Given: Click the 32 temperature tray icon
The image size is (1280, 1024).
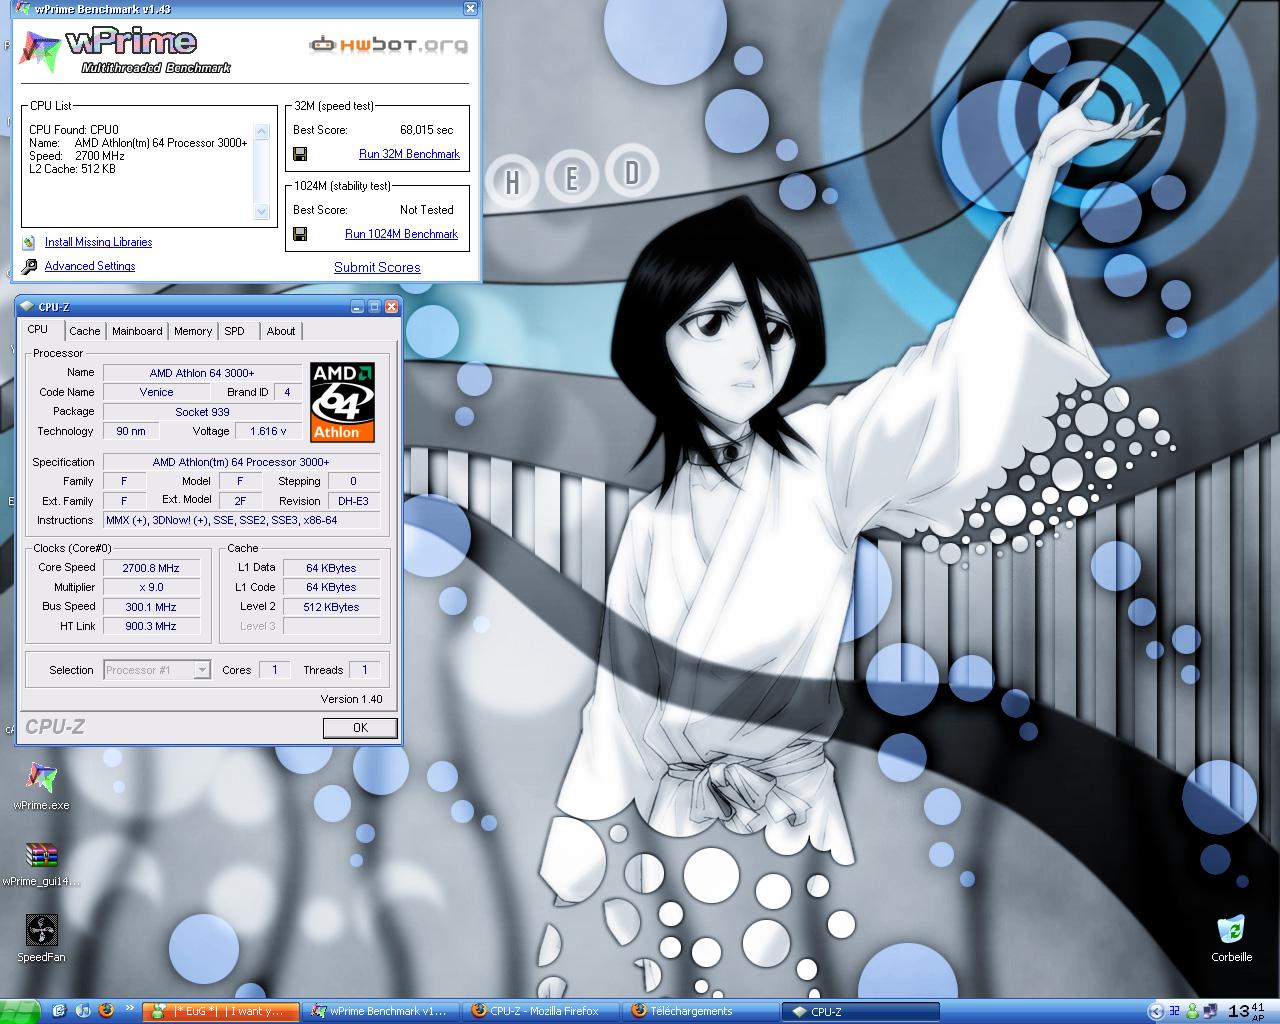Looking at the screenshot, I should pyautogui.click(x=1175, y=1011).
